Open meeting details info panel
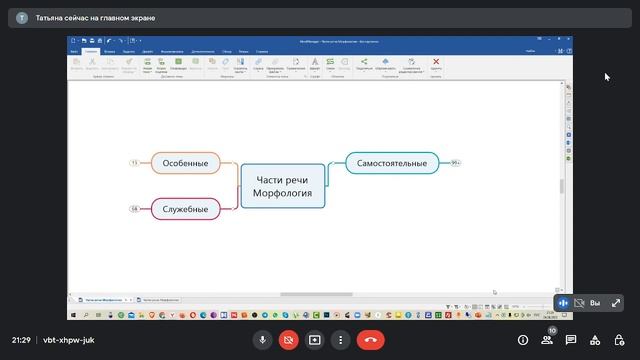The height and width of the screenshot is (360, 640). point(523,340)
